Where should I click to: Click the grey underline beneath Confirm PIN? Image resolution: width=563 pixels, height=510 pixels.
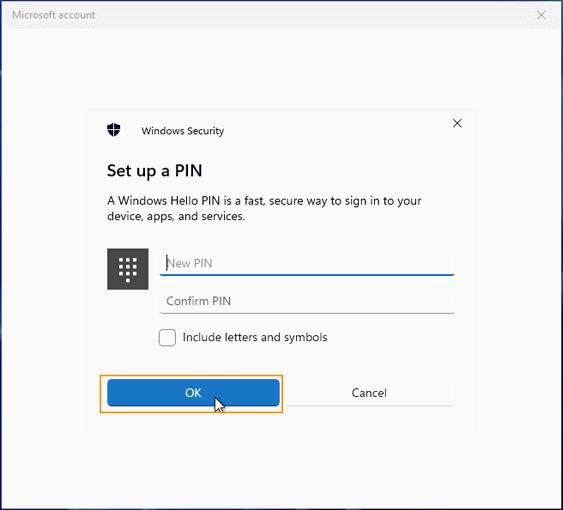tap(307, 313)
